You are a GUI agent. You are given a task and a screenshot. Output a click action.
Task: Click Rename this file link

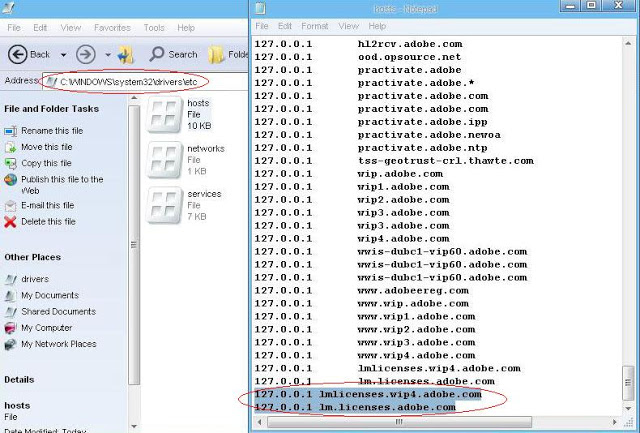click(52, 131)
